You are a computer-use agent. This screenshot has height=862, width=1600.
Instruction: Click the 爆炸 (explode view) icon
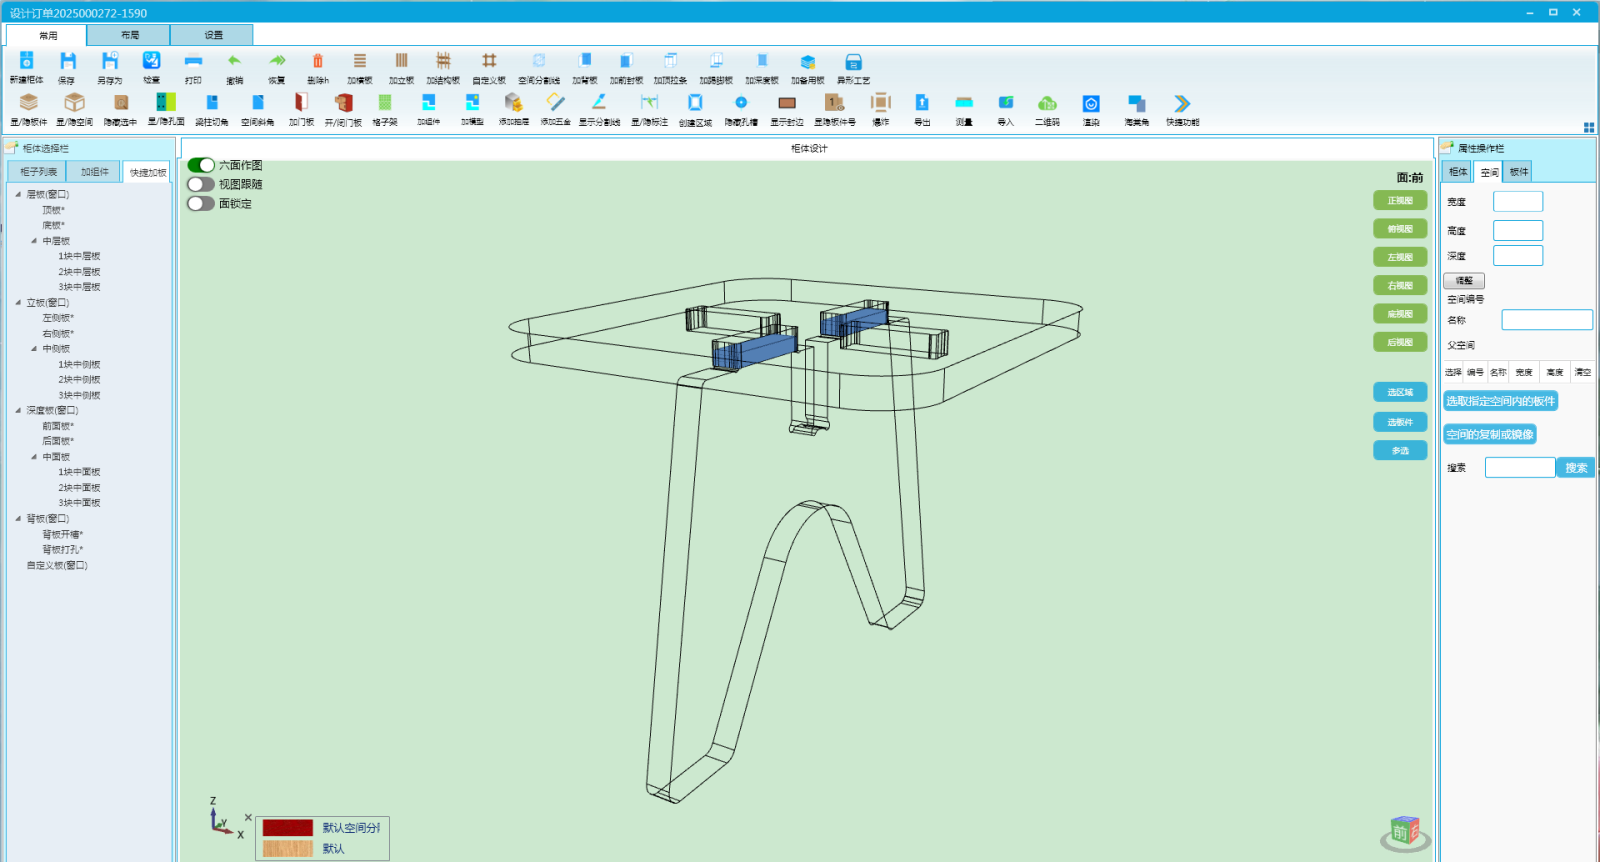click(880, 103)
